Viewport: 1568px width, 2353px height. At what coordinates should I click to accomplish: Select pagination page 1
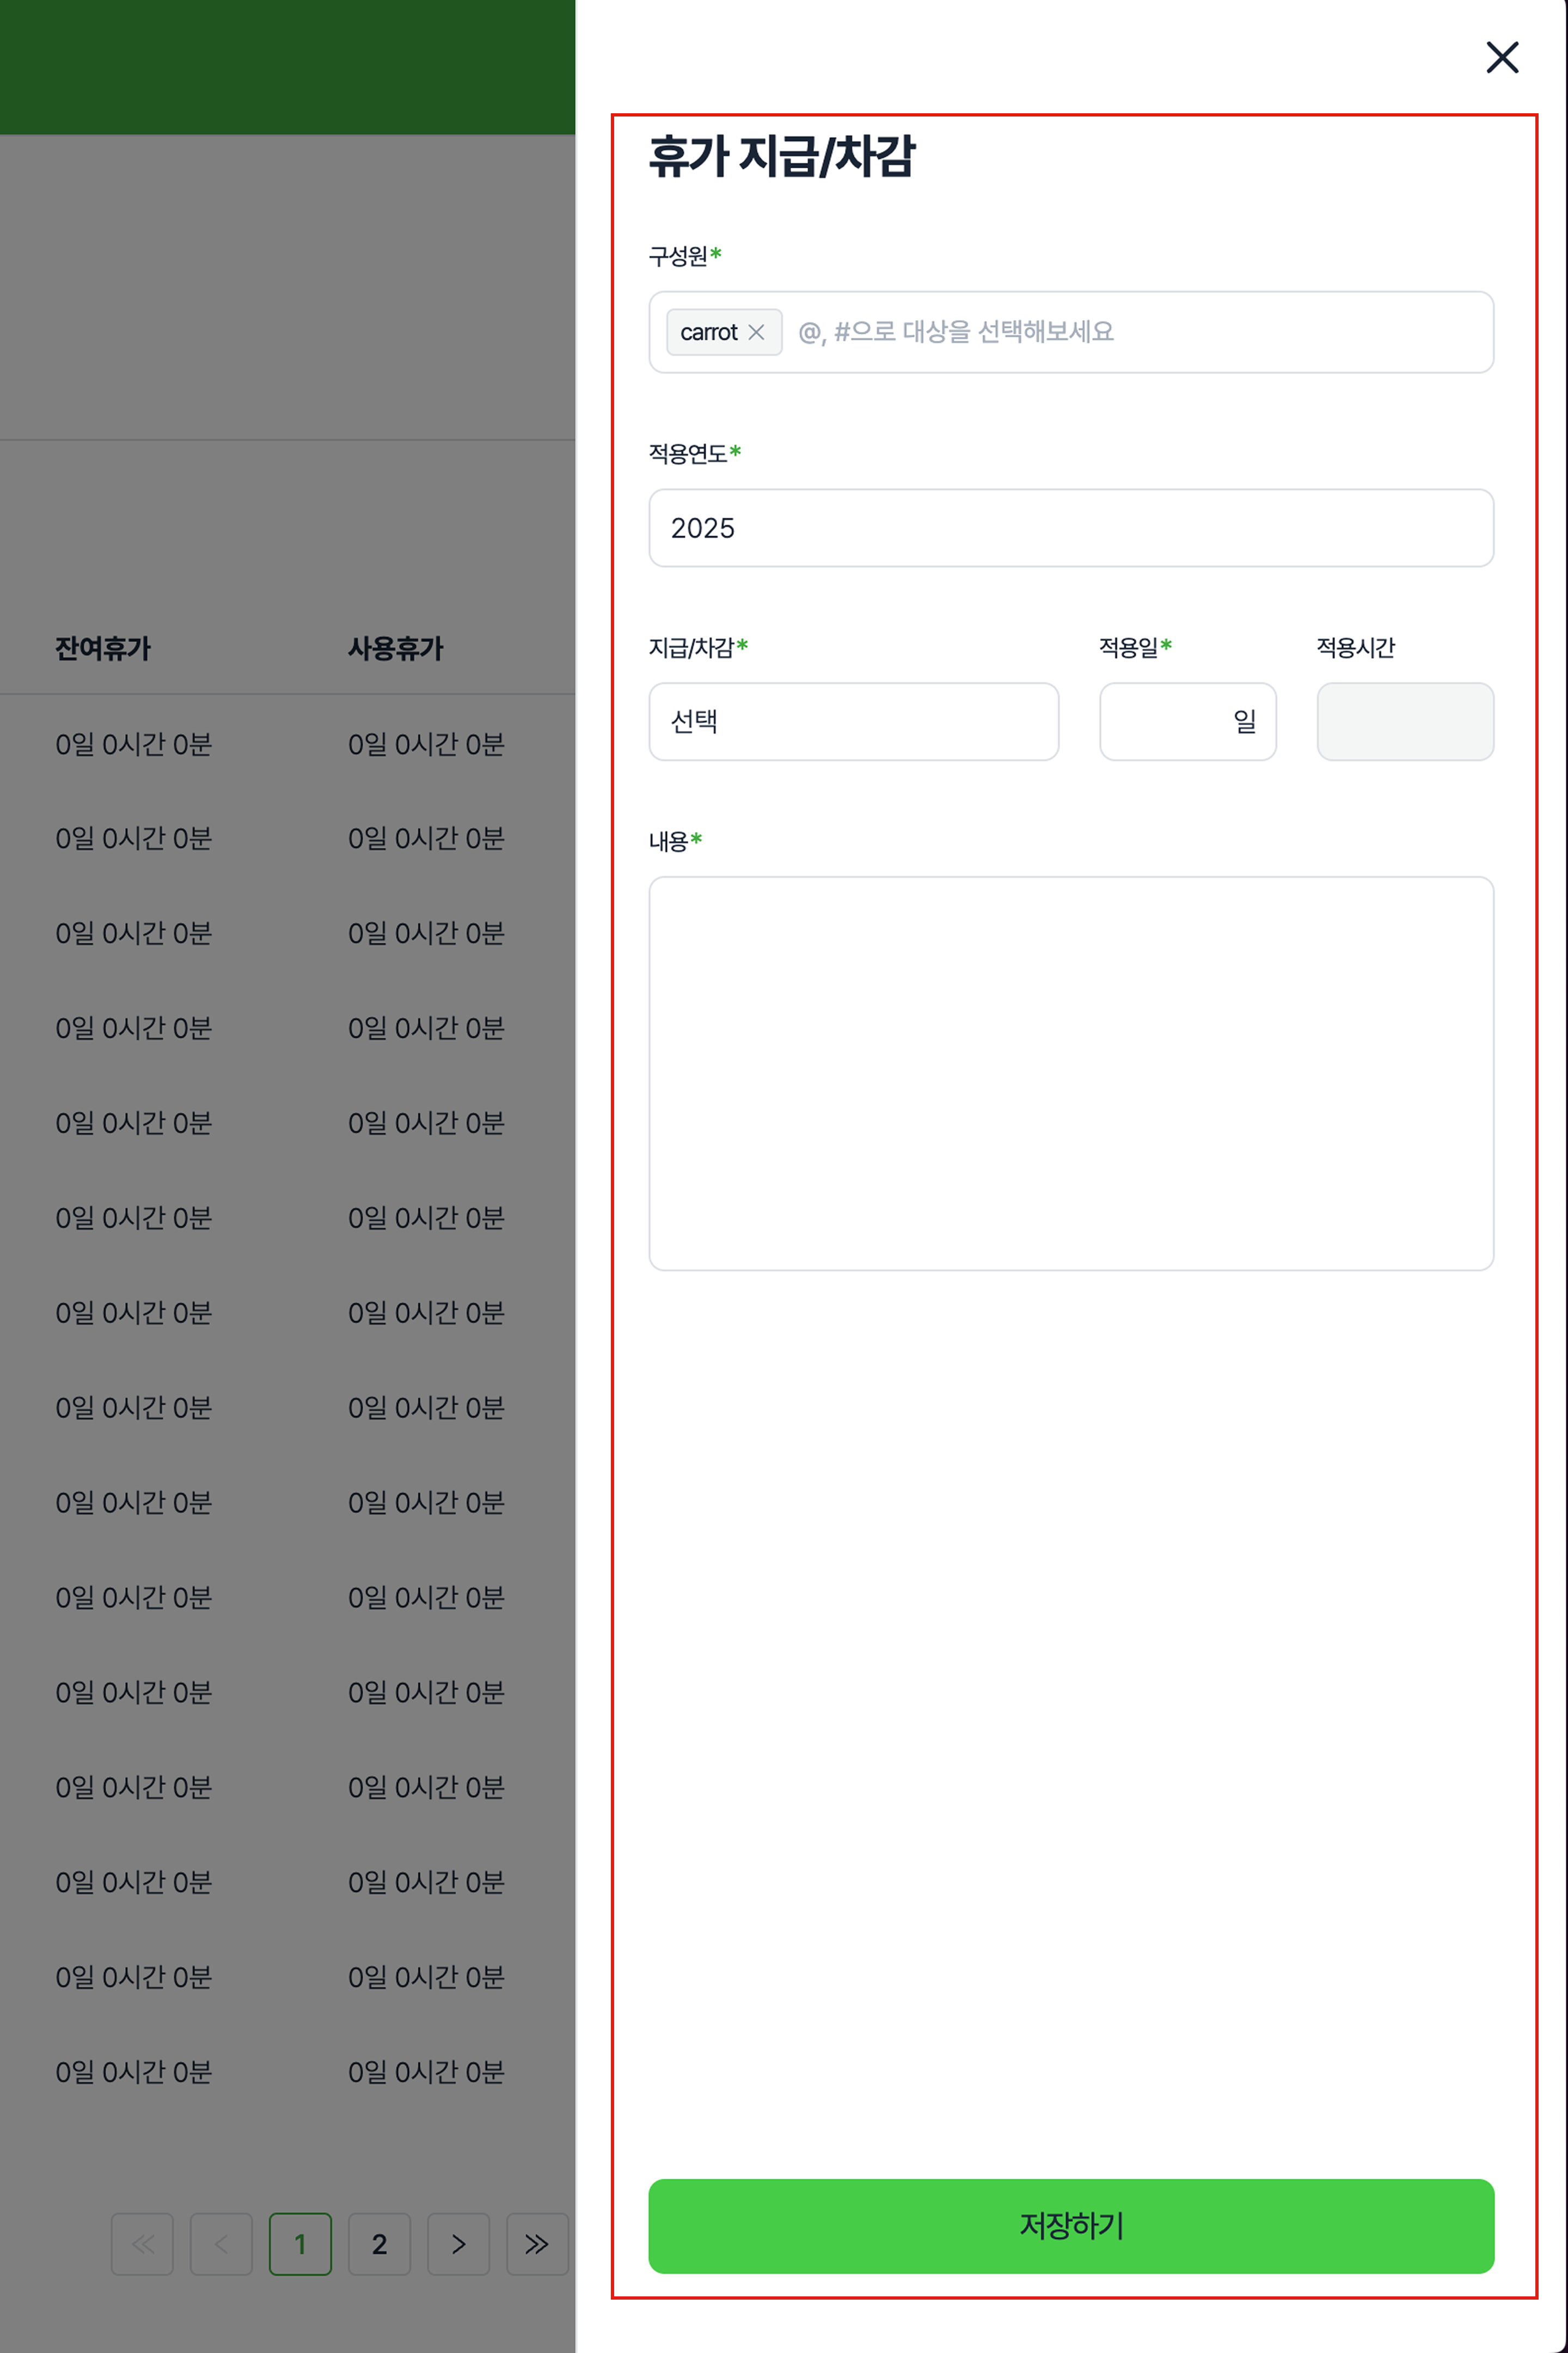click(x=300, y=2243)
